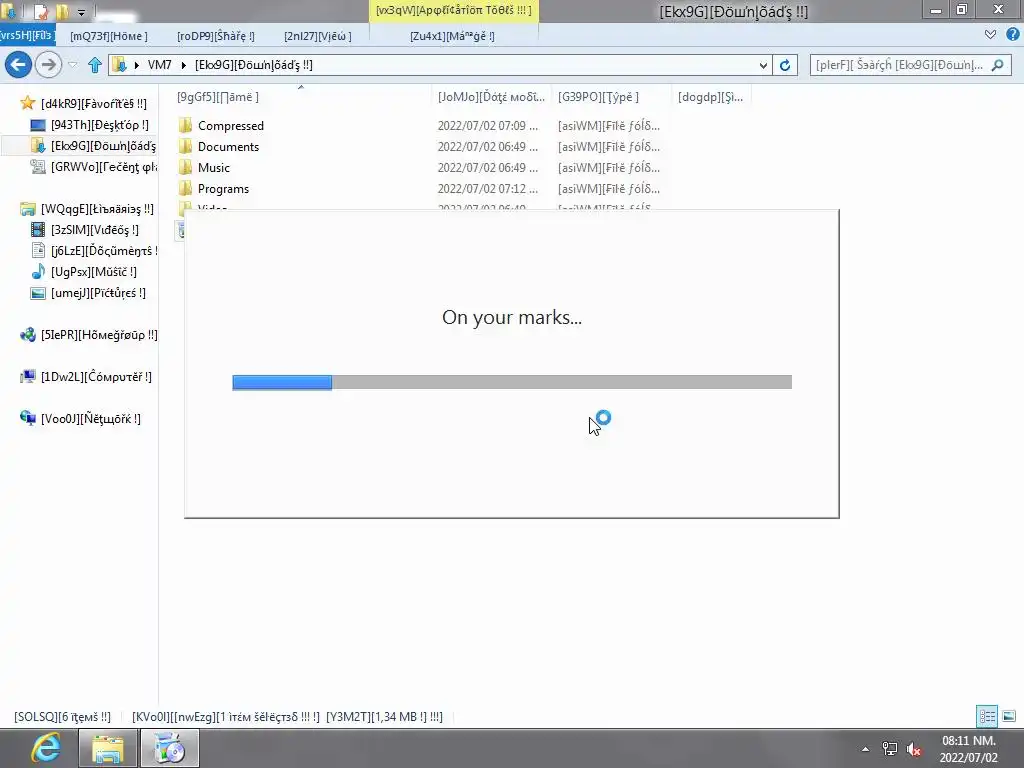This screenshot has height=768, width=1024.
Task: Select Computer in navigation pane
Action: pyautogui.click(x=95, y=377)
